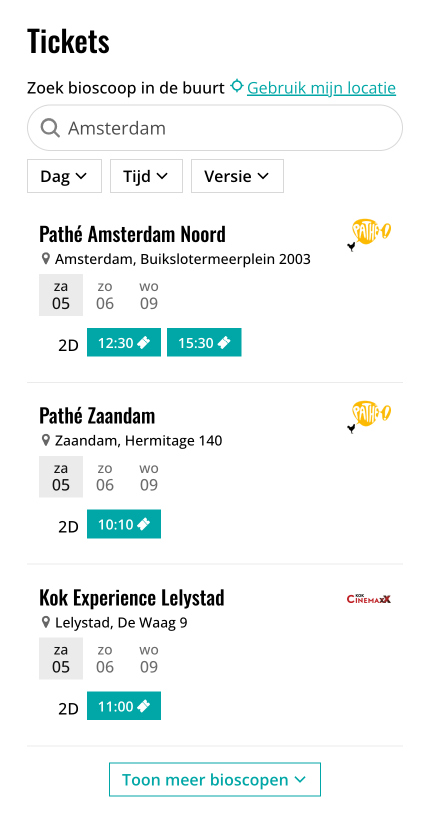440x827 pixels.
Task: Book the 12:30 showing at Amsterdam Noord
Action: coord(124,342)
